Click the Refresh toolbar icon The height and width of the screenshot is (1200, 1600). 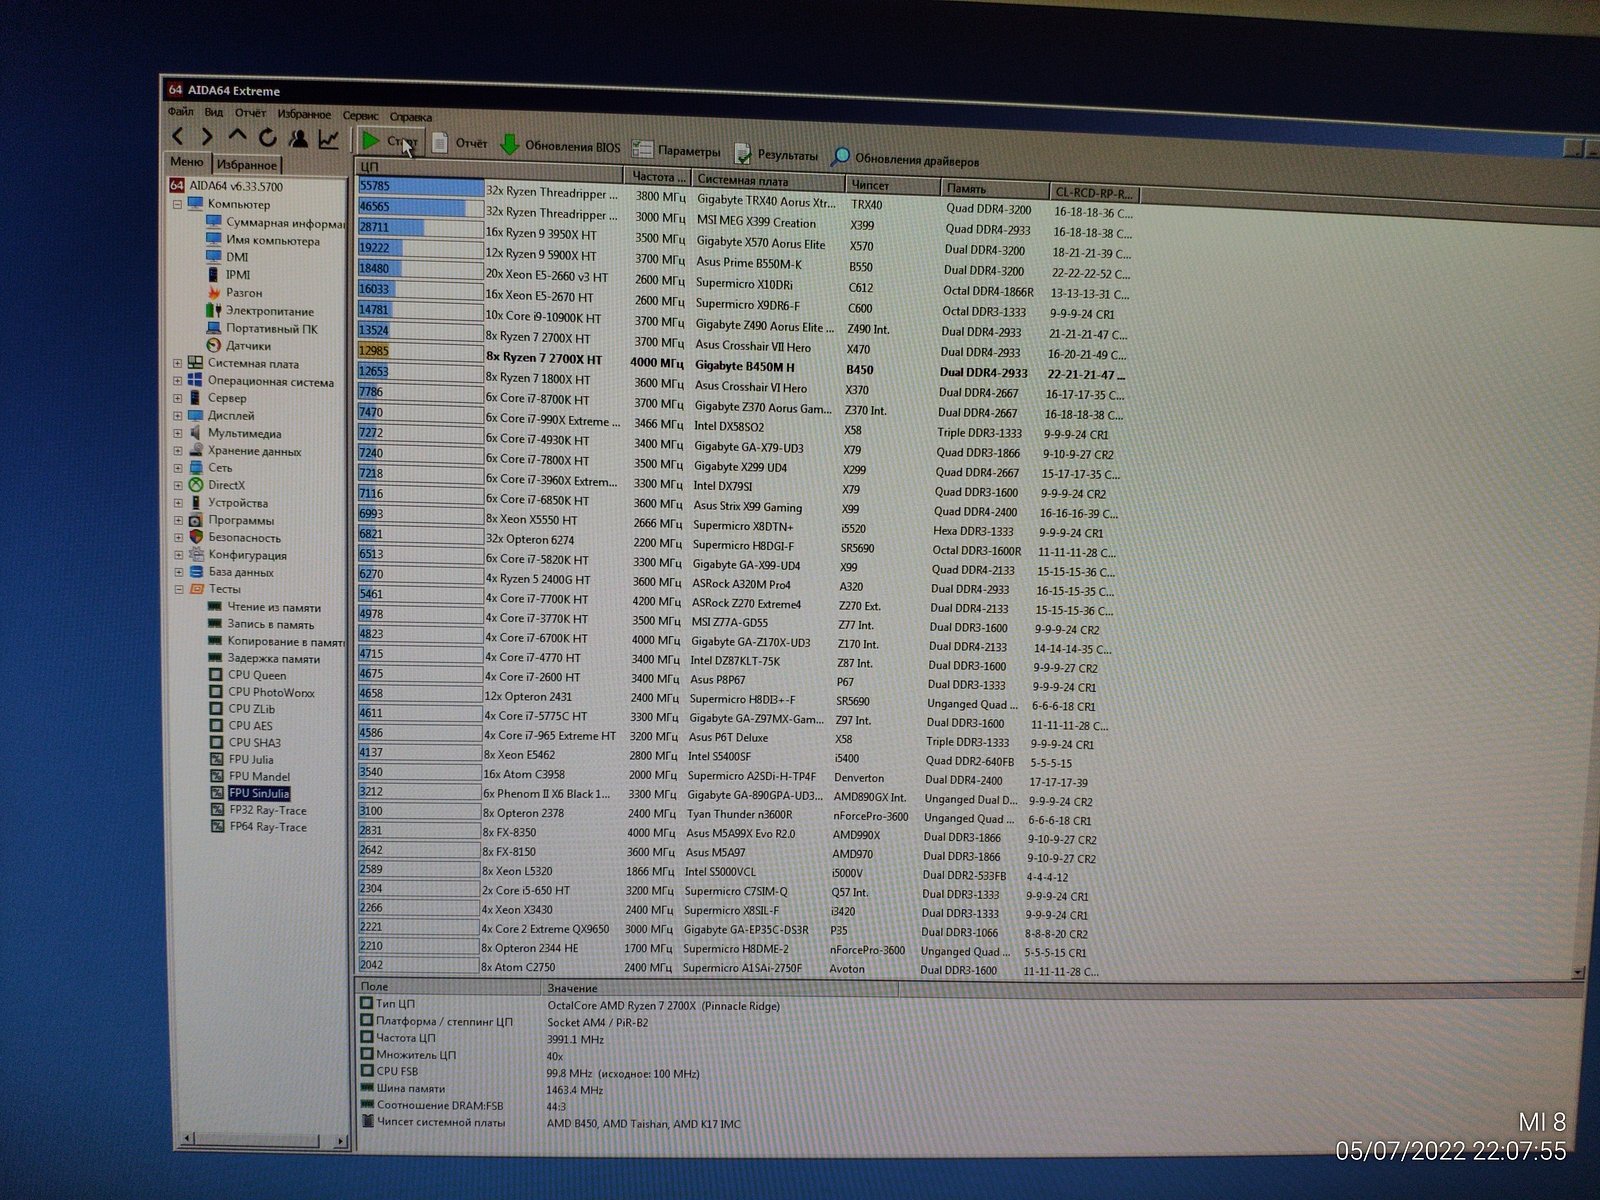pyautogui.click(x=267, y=138)
